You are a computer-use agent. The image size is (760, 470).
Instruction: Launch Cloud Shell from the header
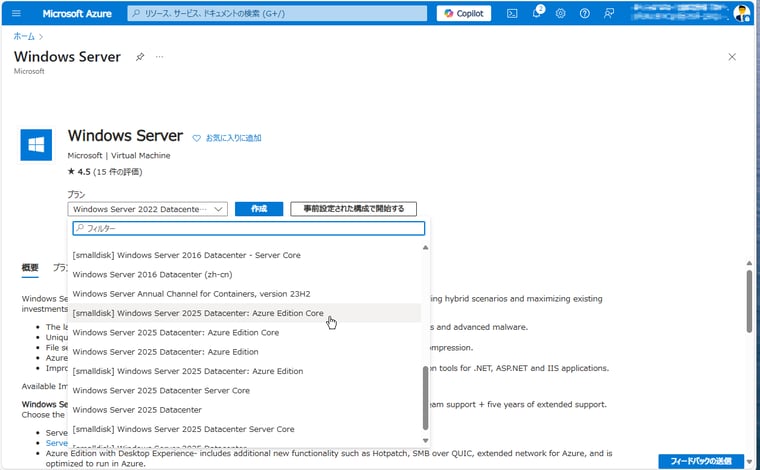coord(512,14)
